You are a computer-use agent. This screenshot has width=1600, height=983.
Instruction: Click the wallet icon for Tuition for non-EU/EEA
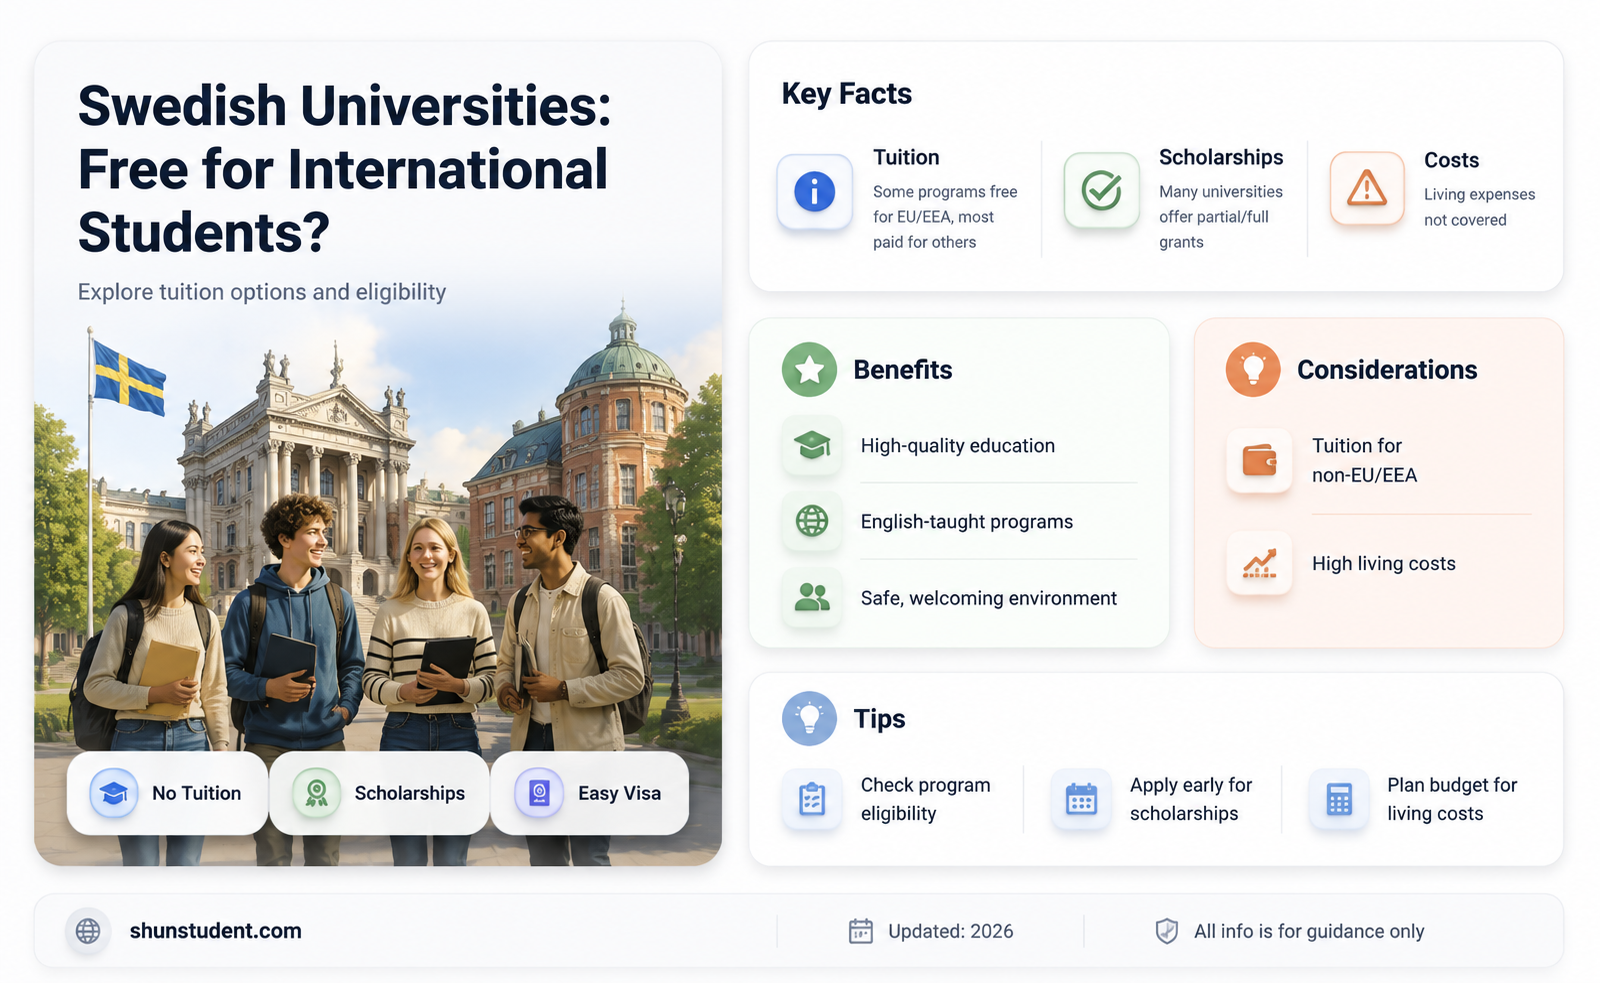coord(1259,460)
